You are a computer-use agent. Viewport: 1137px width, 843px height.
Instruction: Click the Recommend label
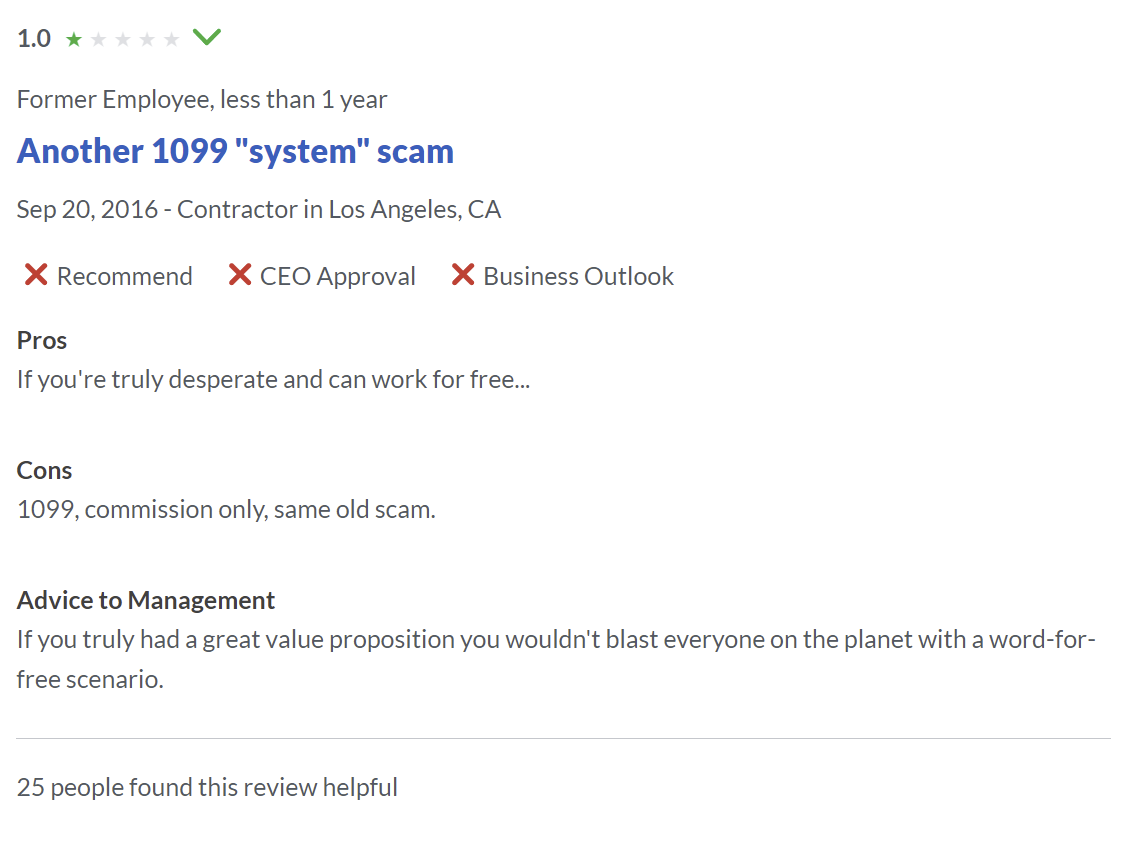click(125, 276)
